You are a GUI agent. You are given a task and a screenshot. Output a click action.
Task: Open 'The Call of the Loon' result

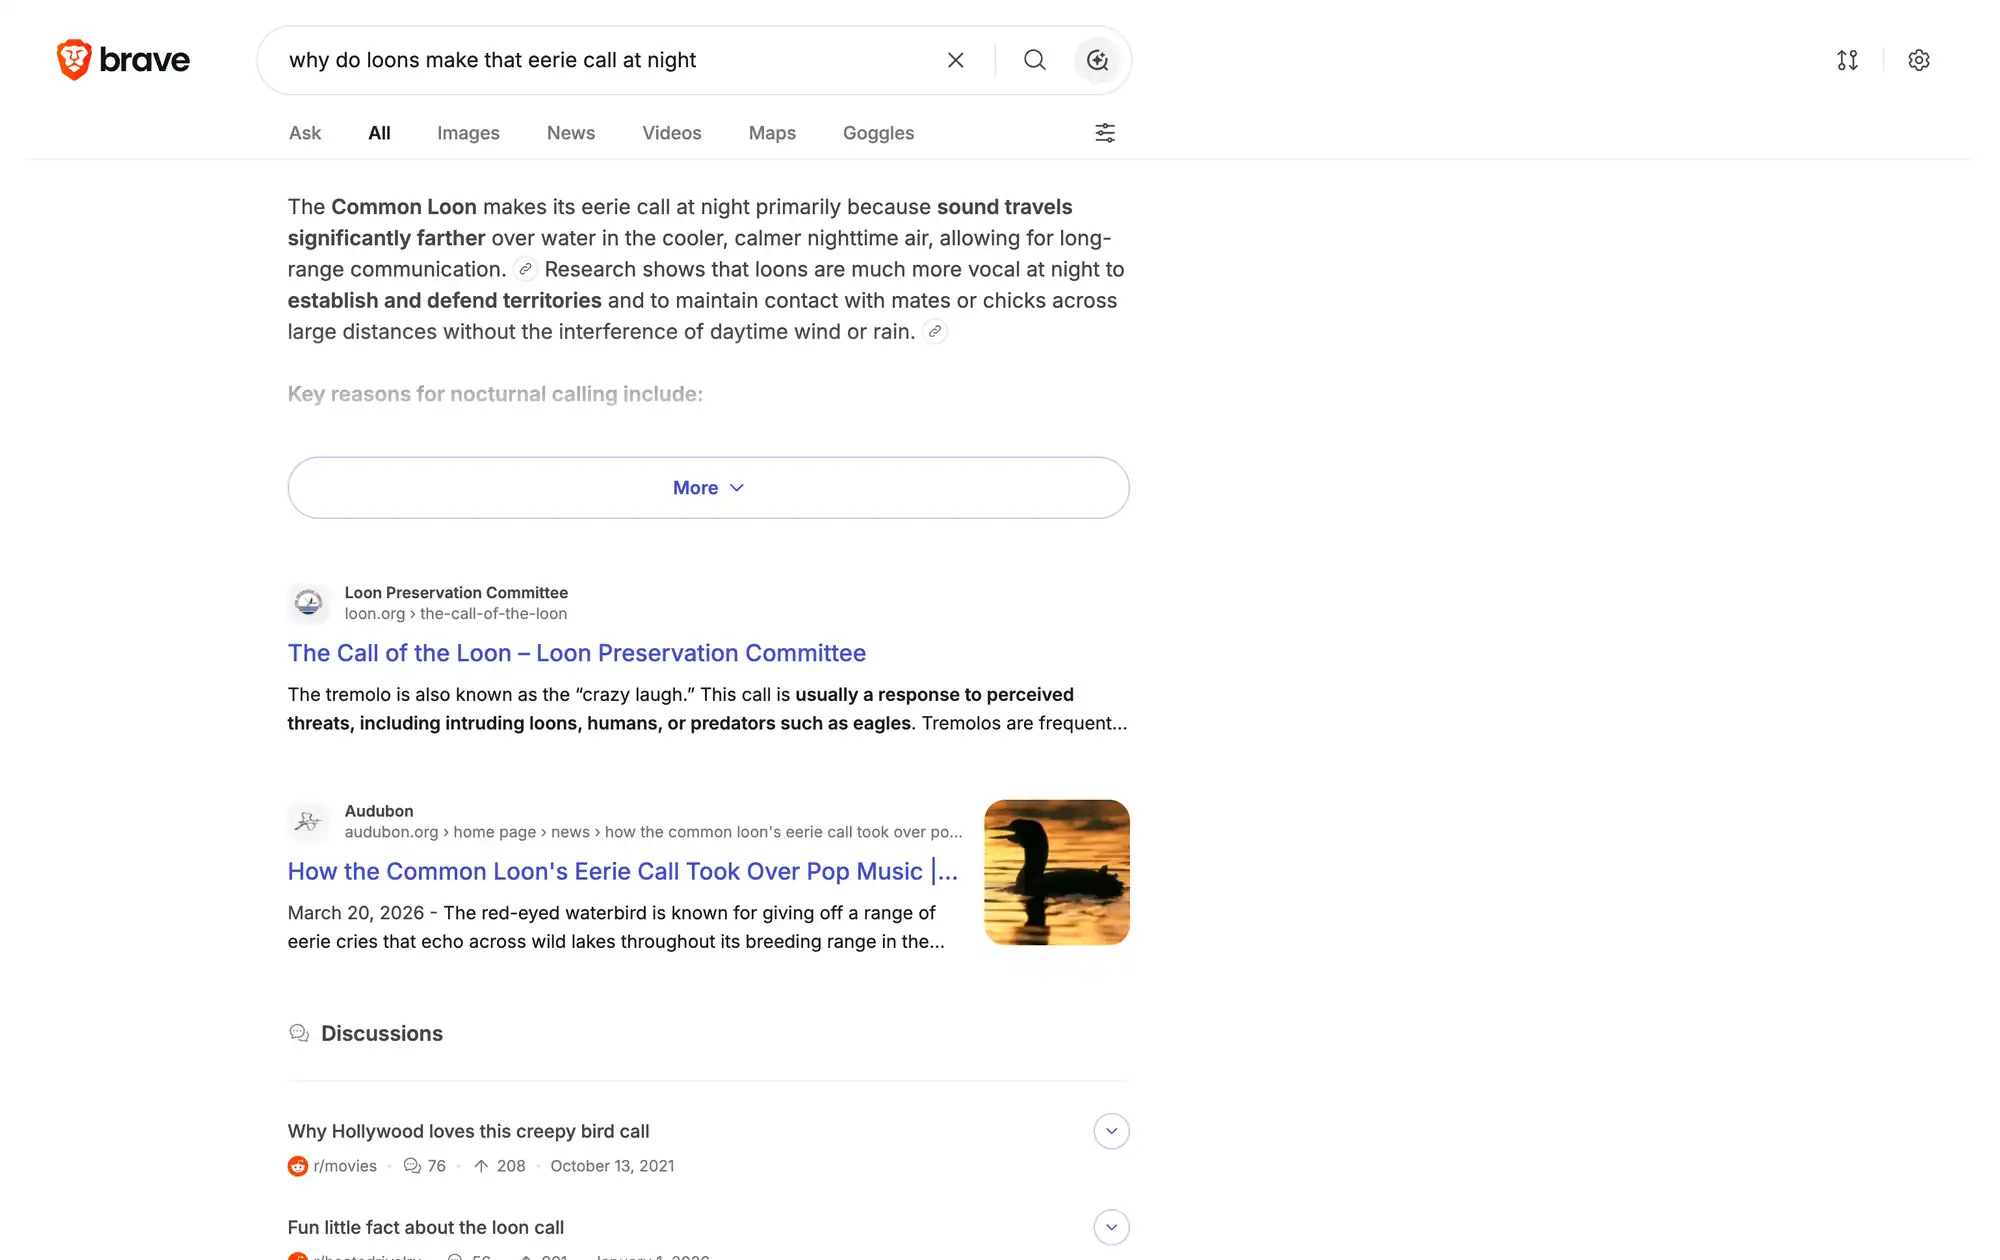(577, 653)
